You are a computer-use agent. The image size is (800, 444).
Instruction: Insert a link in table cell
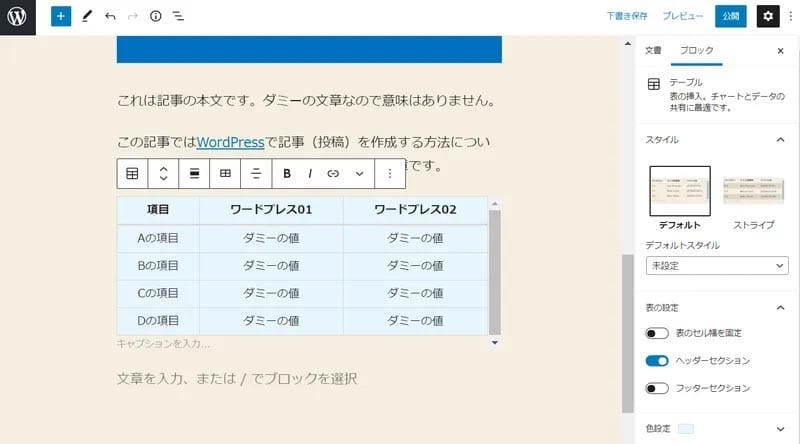tap(333, 173)
